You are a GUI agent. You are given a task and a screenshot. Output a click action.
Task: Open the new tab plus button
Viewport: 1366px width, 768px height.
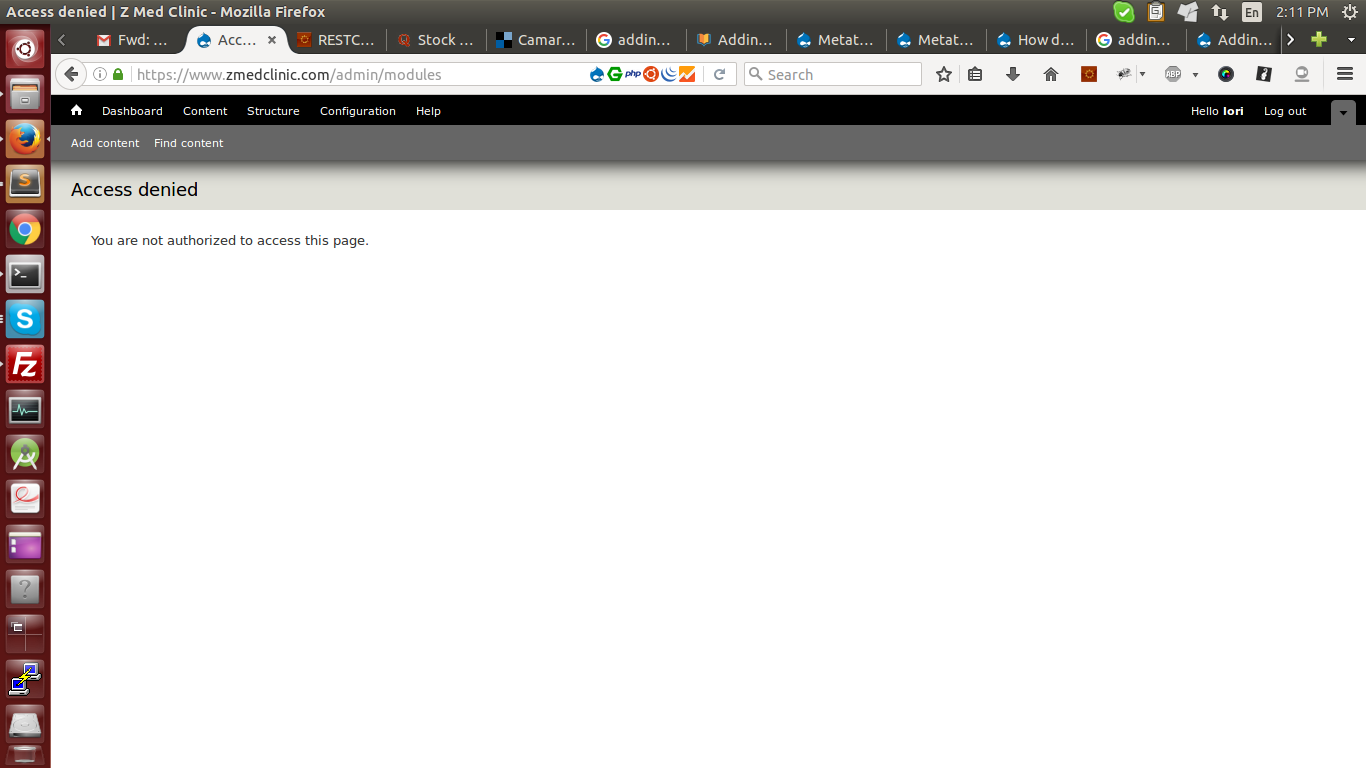[1319, 40]
